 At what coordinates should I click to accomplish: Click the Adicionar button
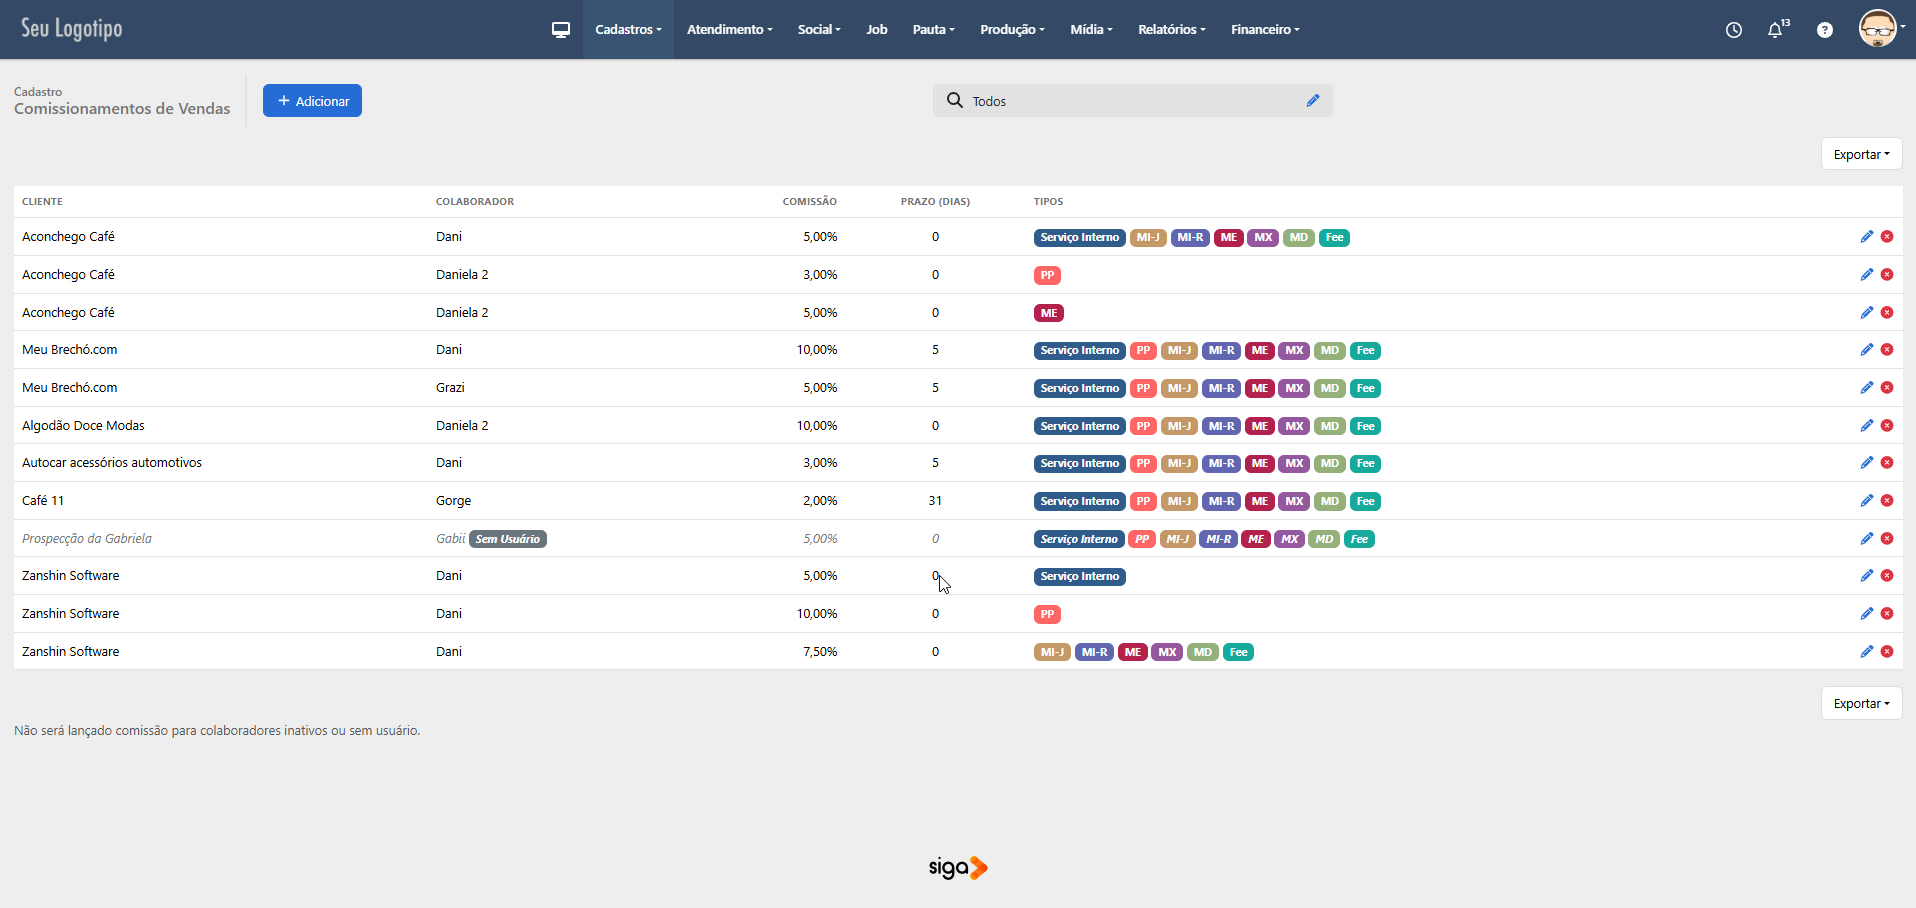312,101
